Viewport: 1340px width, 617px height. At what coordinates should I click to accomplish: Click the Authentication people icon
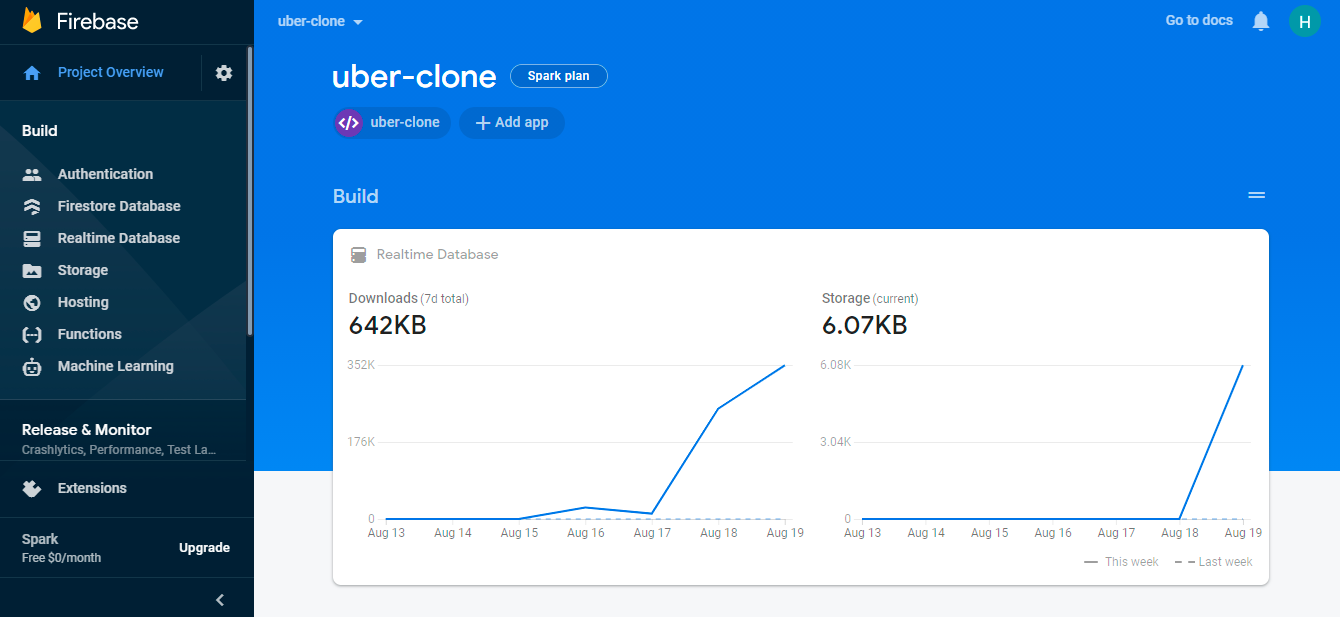[32, 174]
